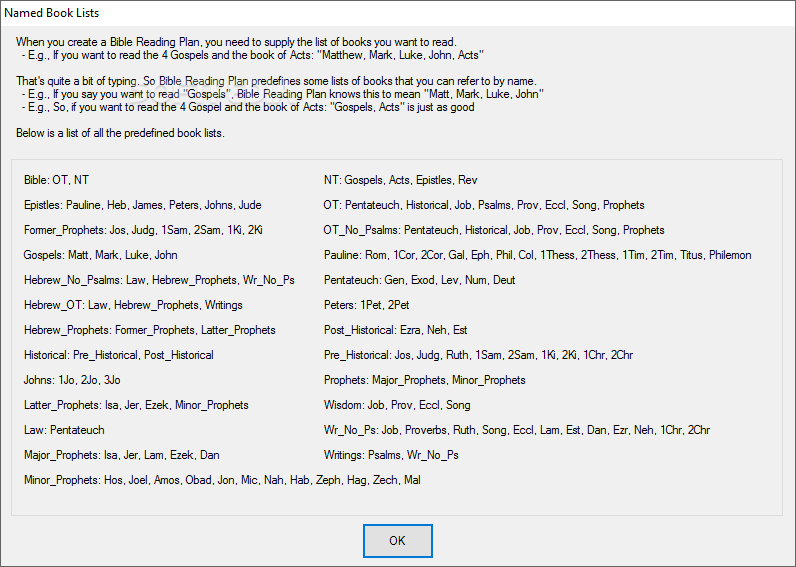The height and width of the screenshot is (567, 796).
Task: Select the "Law: Pentateuch" line
Action: (x=64, y=430)
